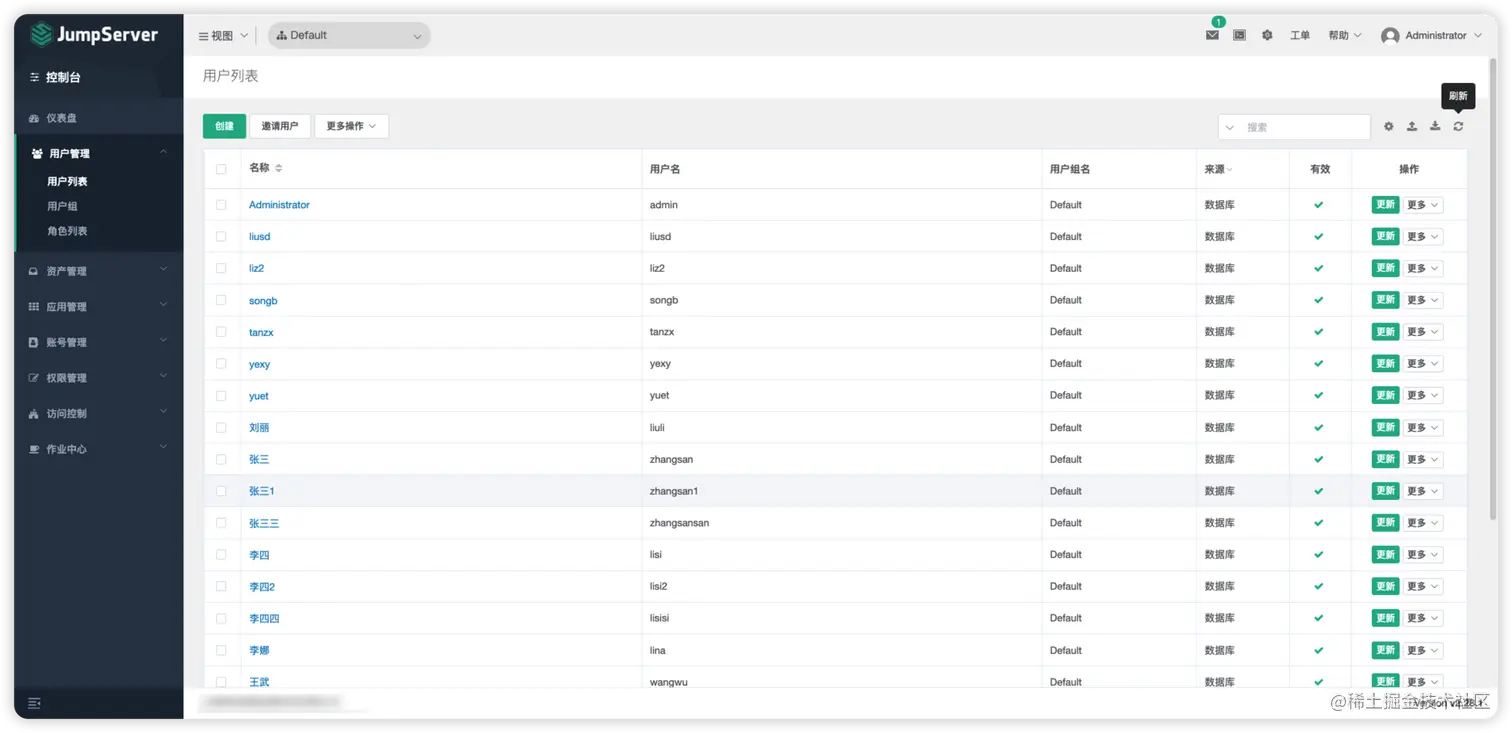
Task: Click the JumpServer logo
Action: 94,35
